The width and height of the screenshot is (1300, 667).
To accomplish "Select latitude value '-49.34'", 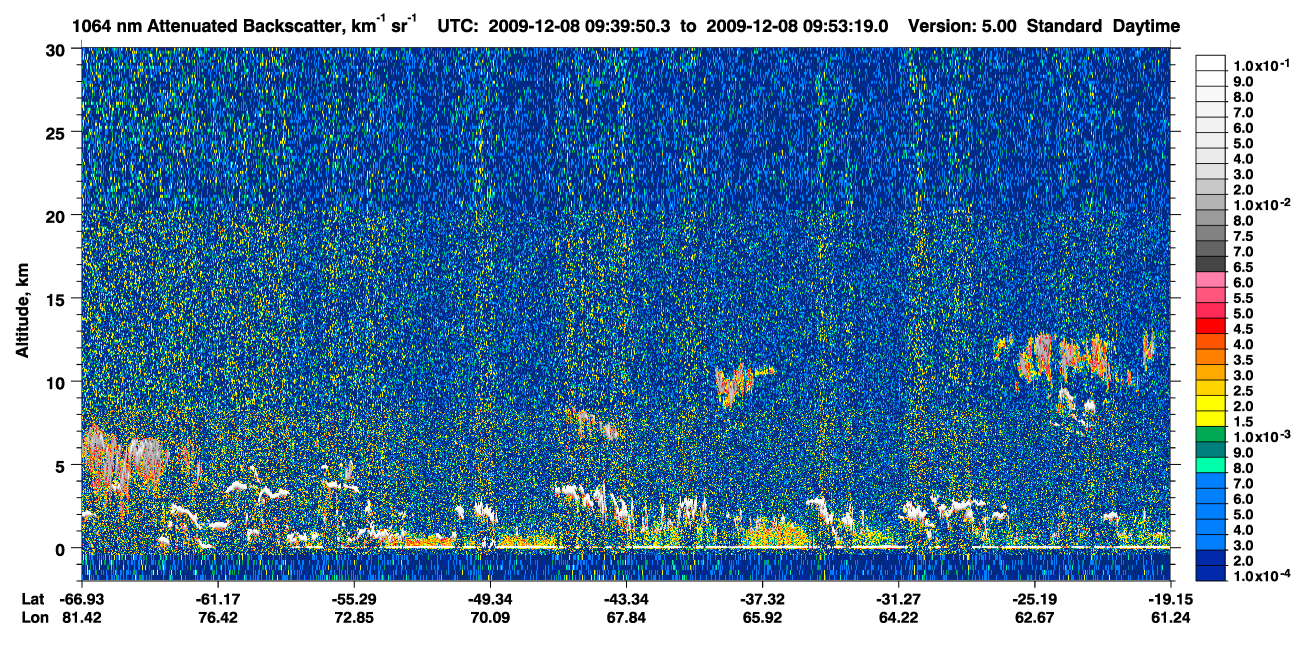I will pyautogui.click(x=489, y=599).
